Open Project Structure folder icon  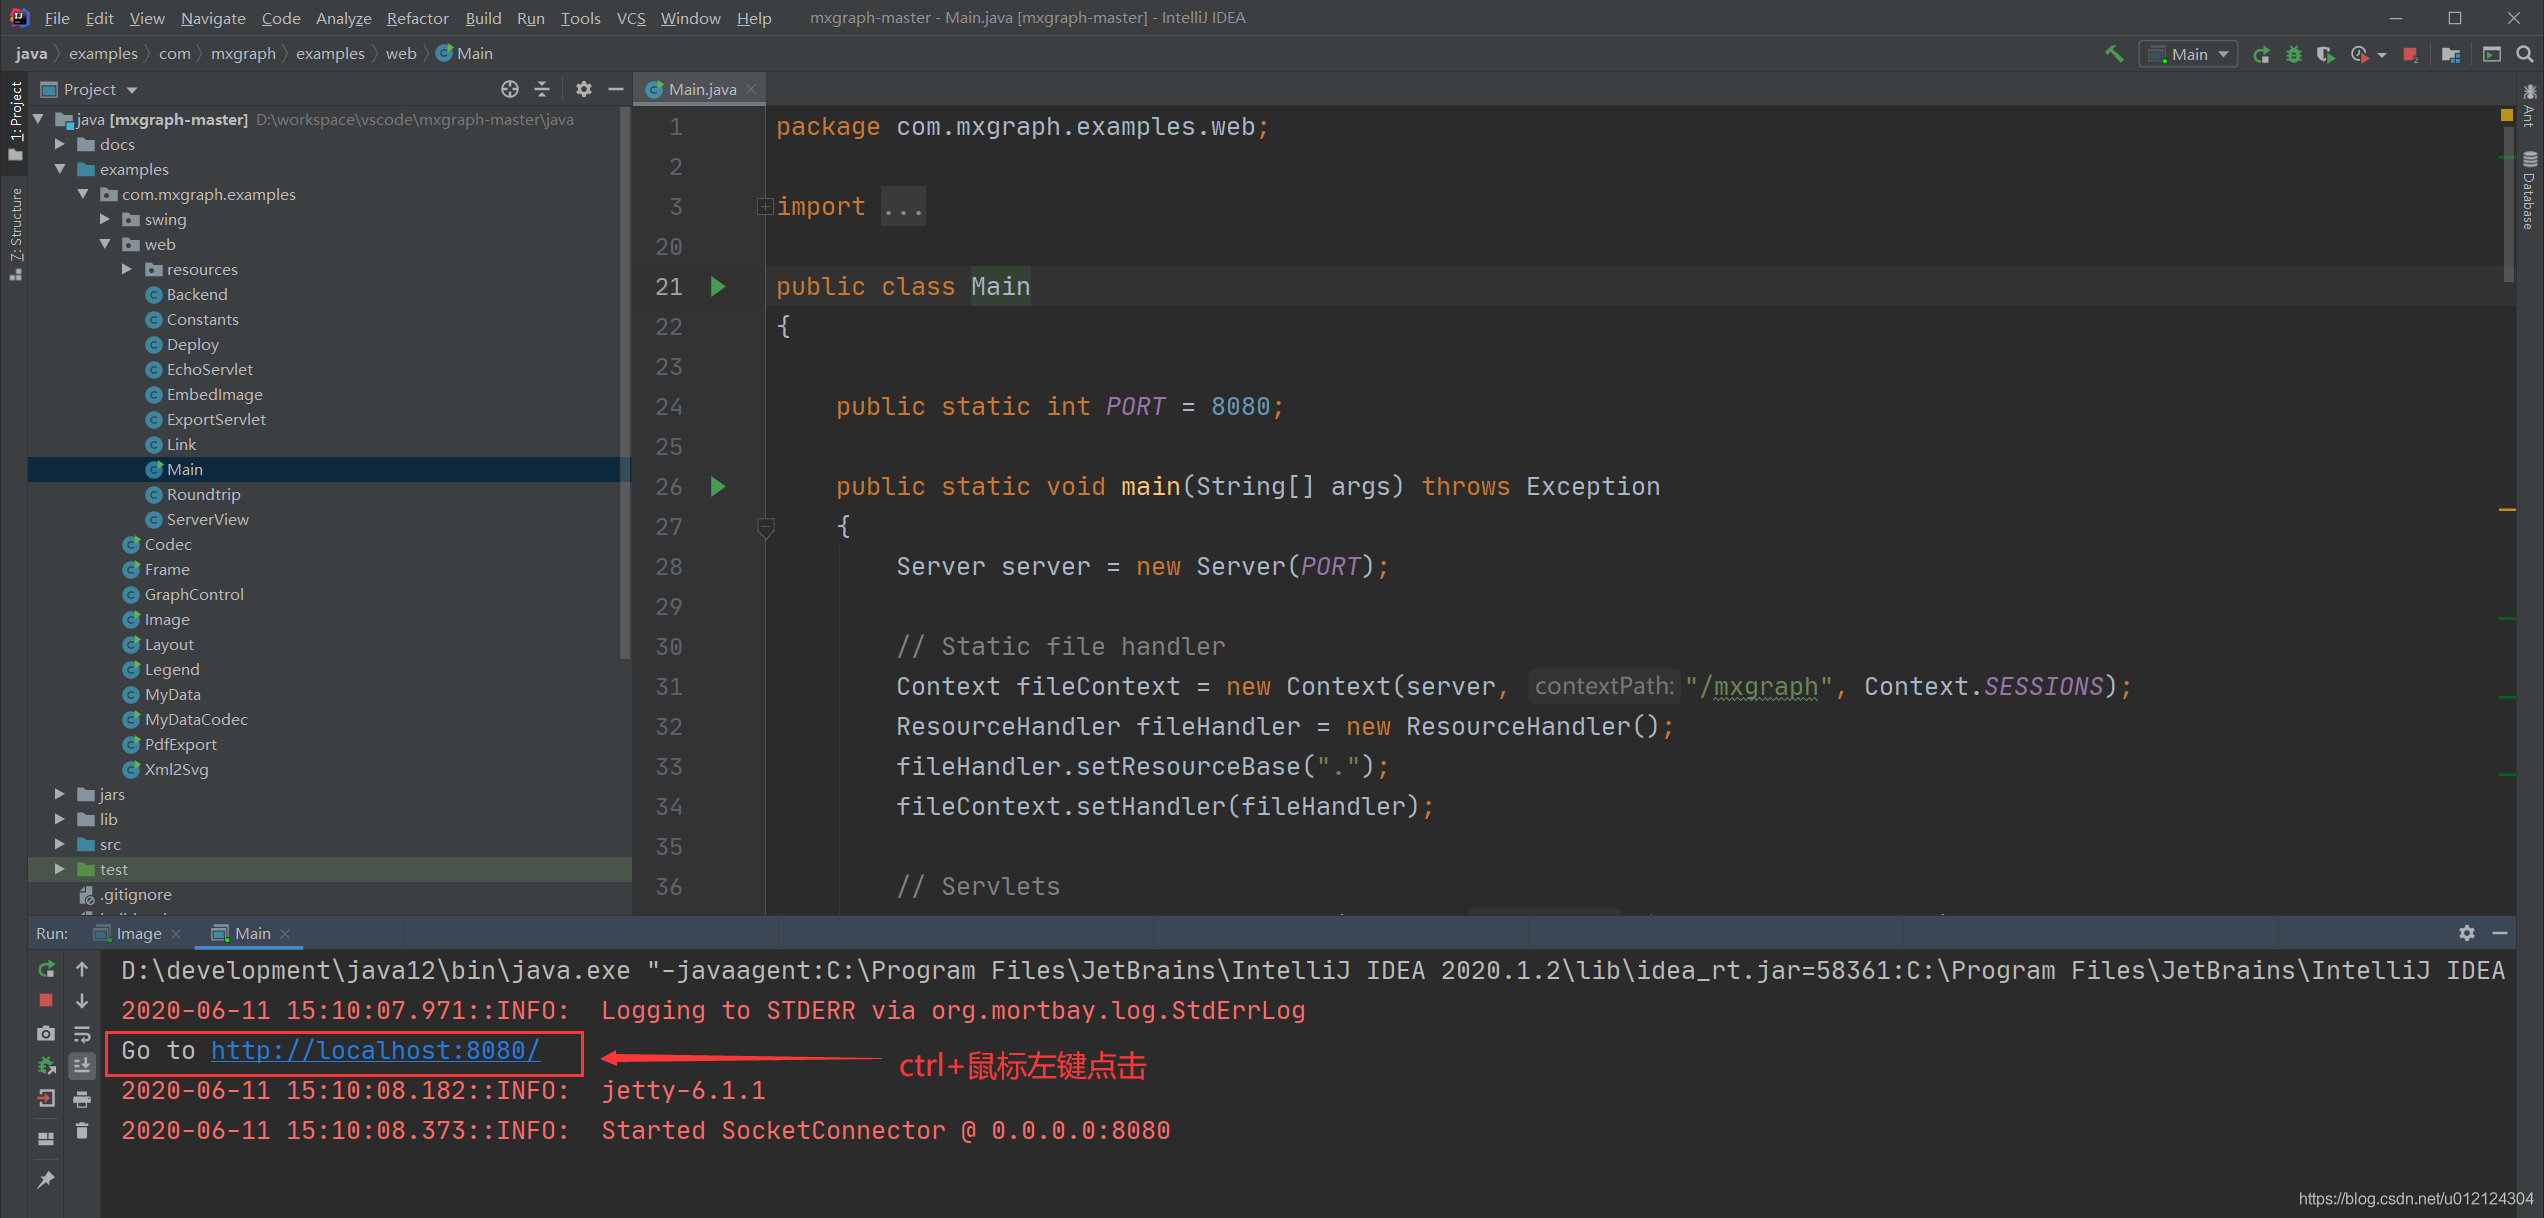point(2450,54)
